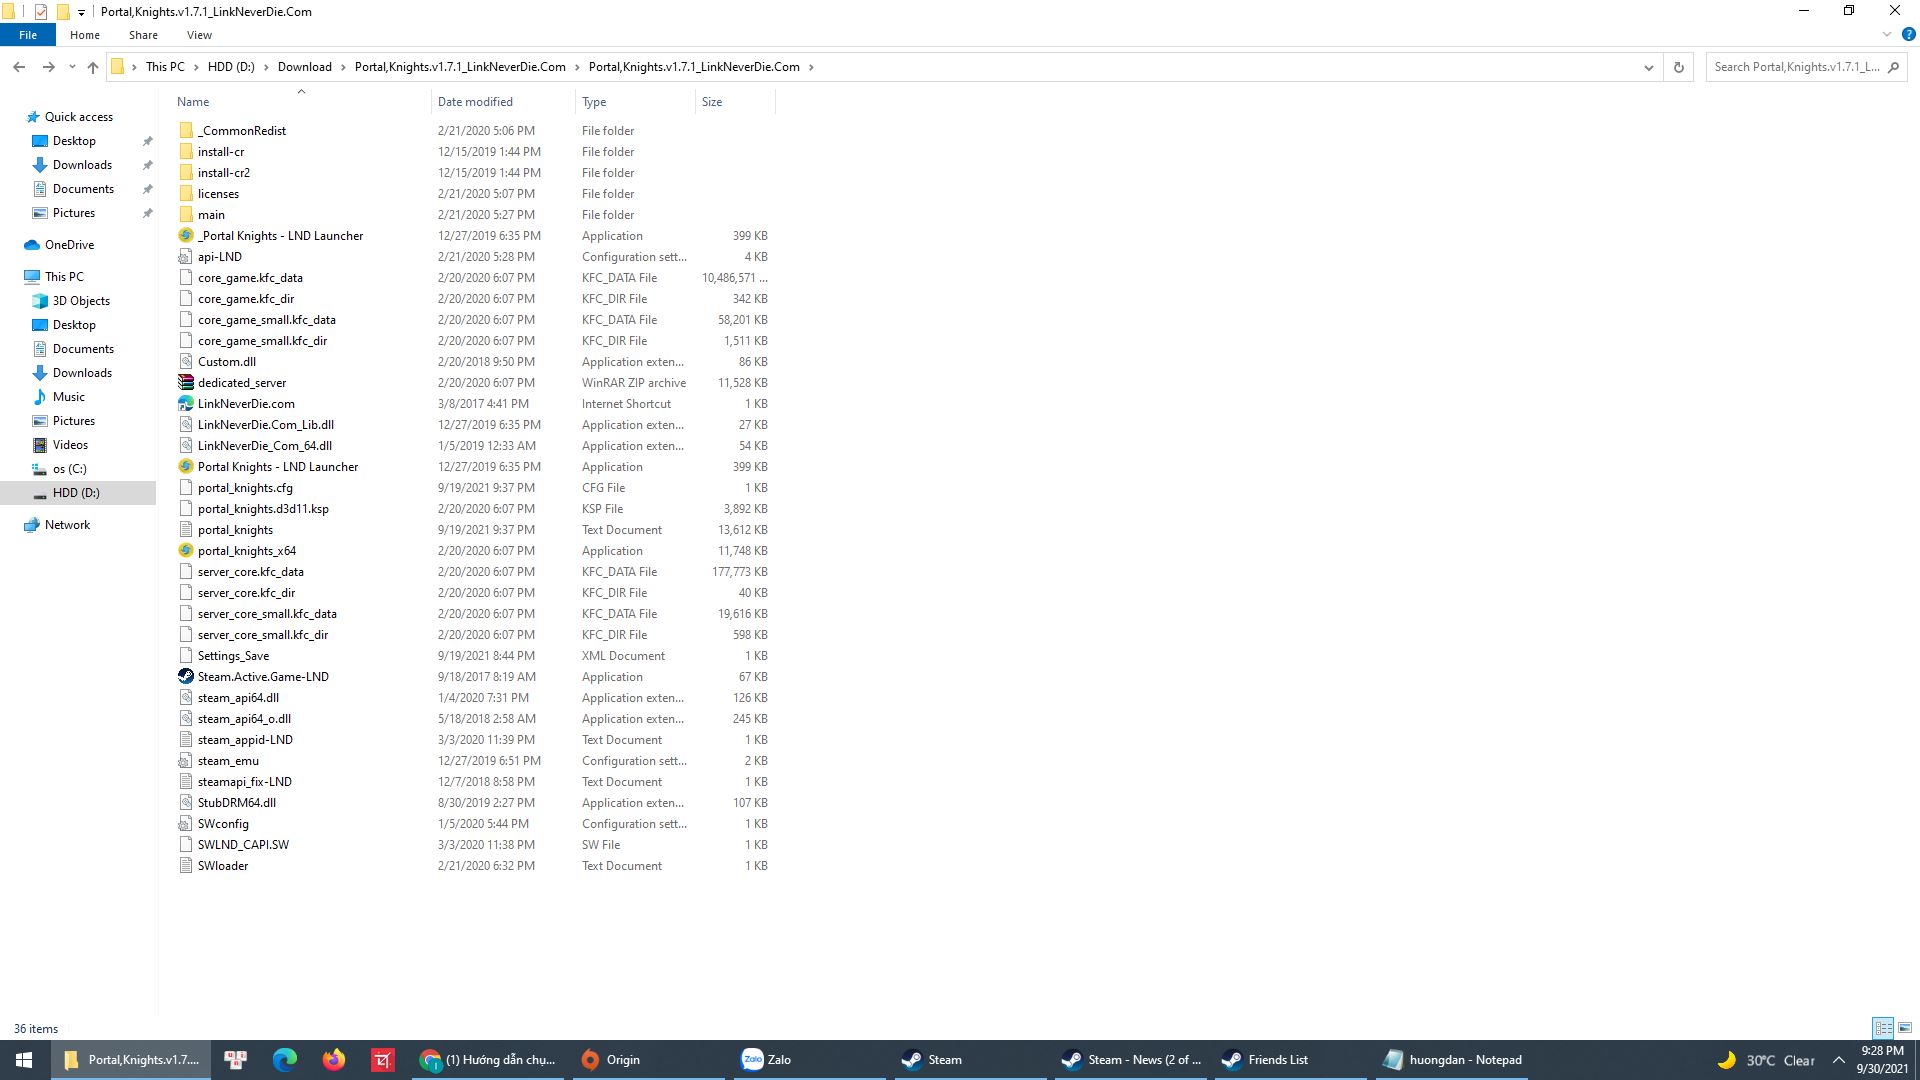The image size is (1920, 1080).
Task: Switch to large icons view button
Action: (x=1905, y=1028)
